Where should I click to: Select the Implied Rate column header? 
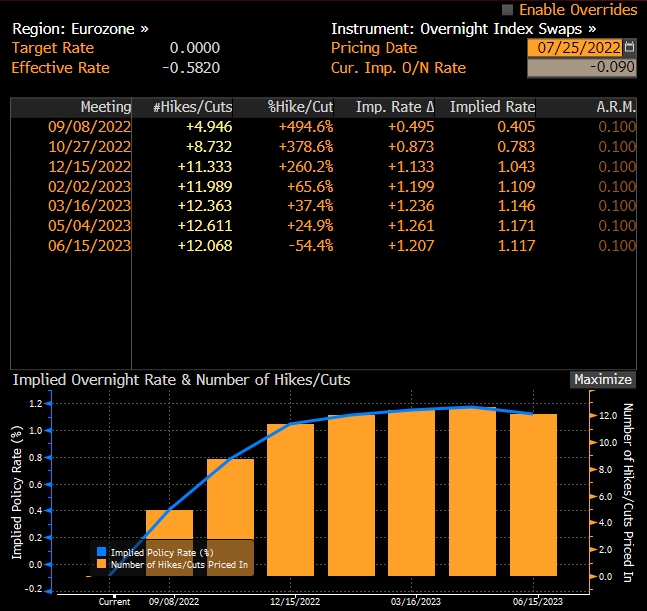pos(492,107)
